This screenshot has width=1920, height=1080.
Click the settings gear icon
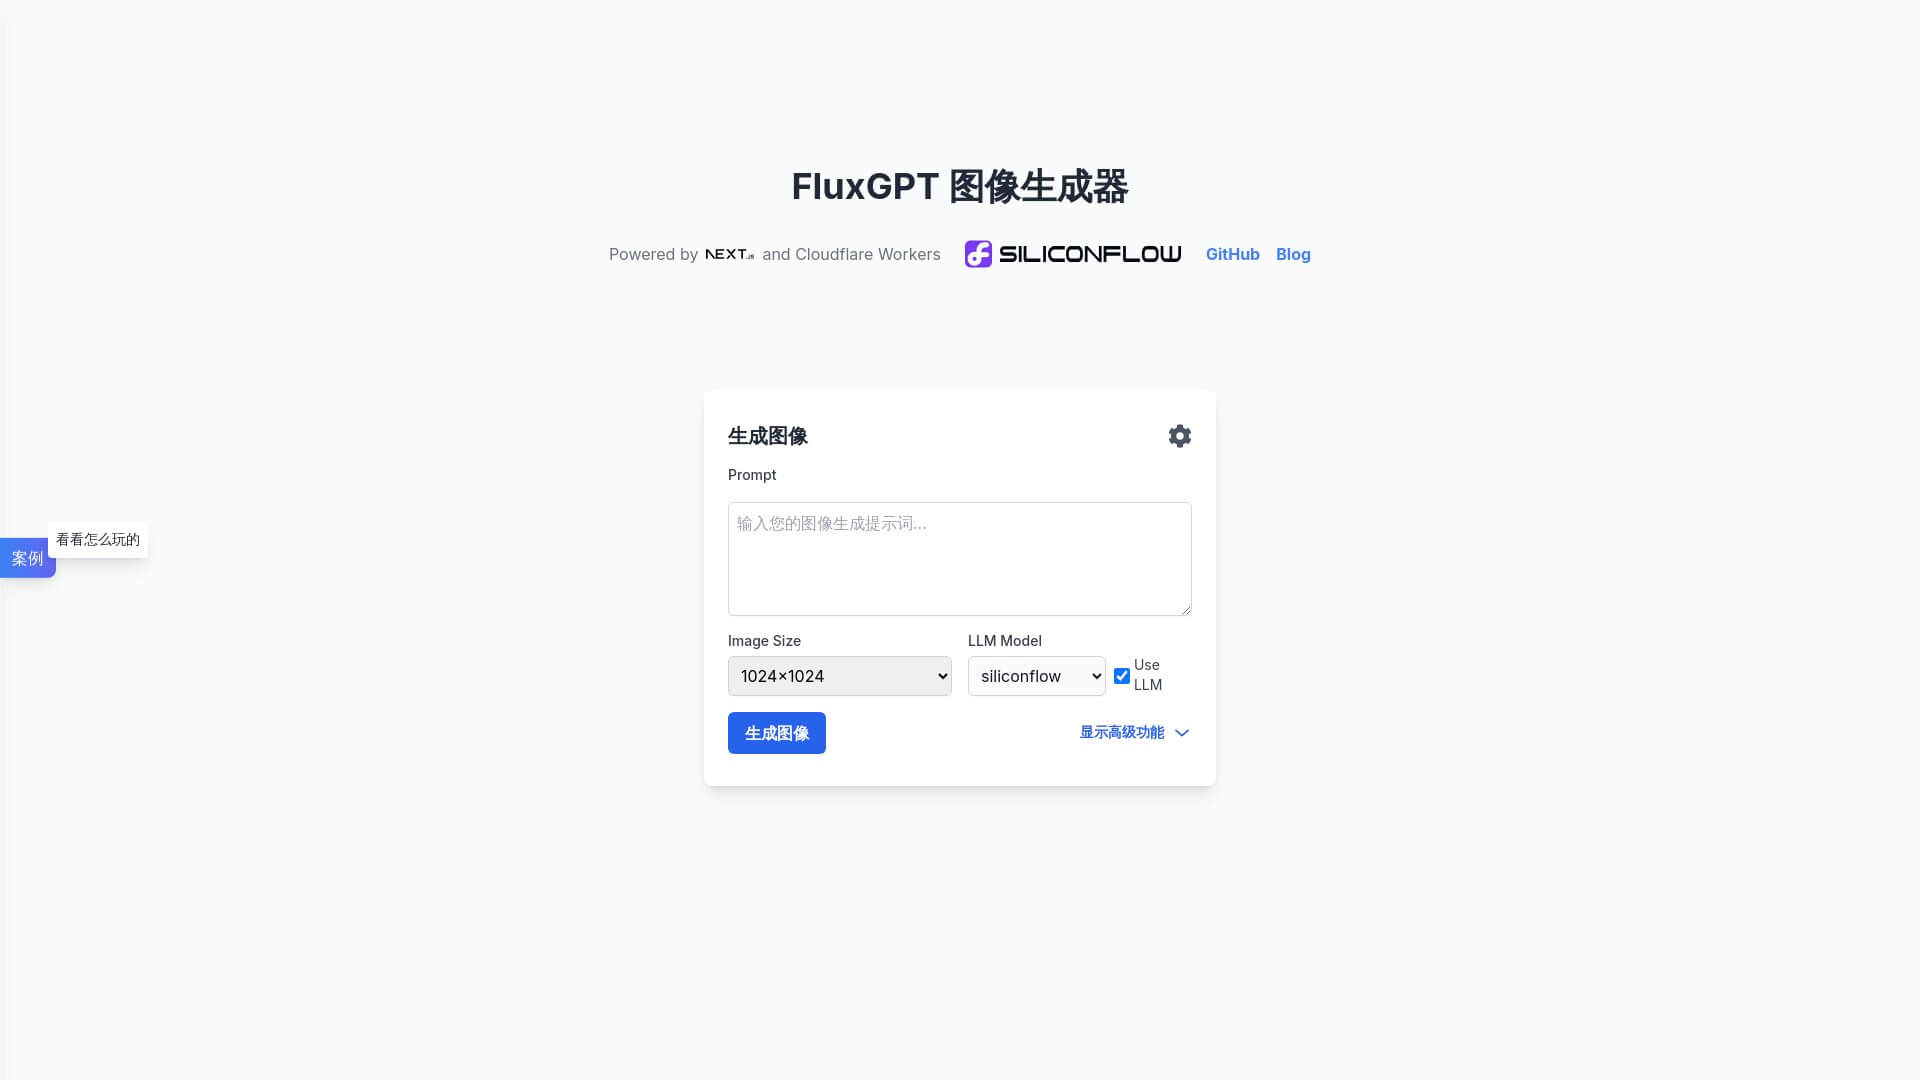pyautogui.click(x=1179, y=435)
